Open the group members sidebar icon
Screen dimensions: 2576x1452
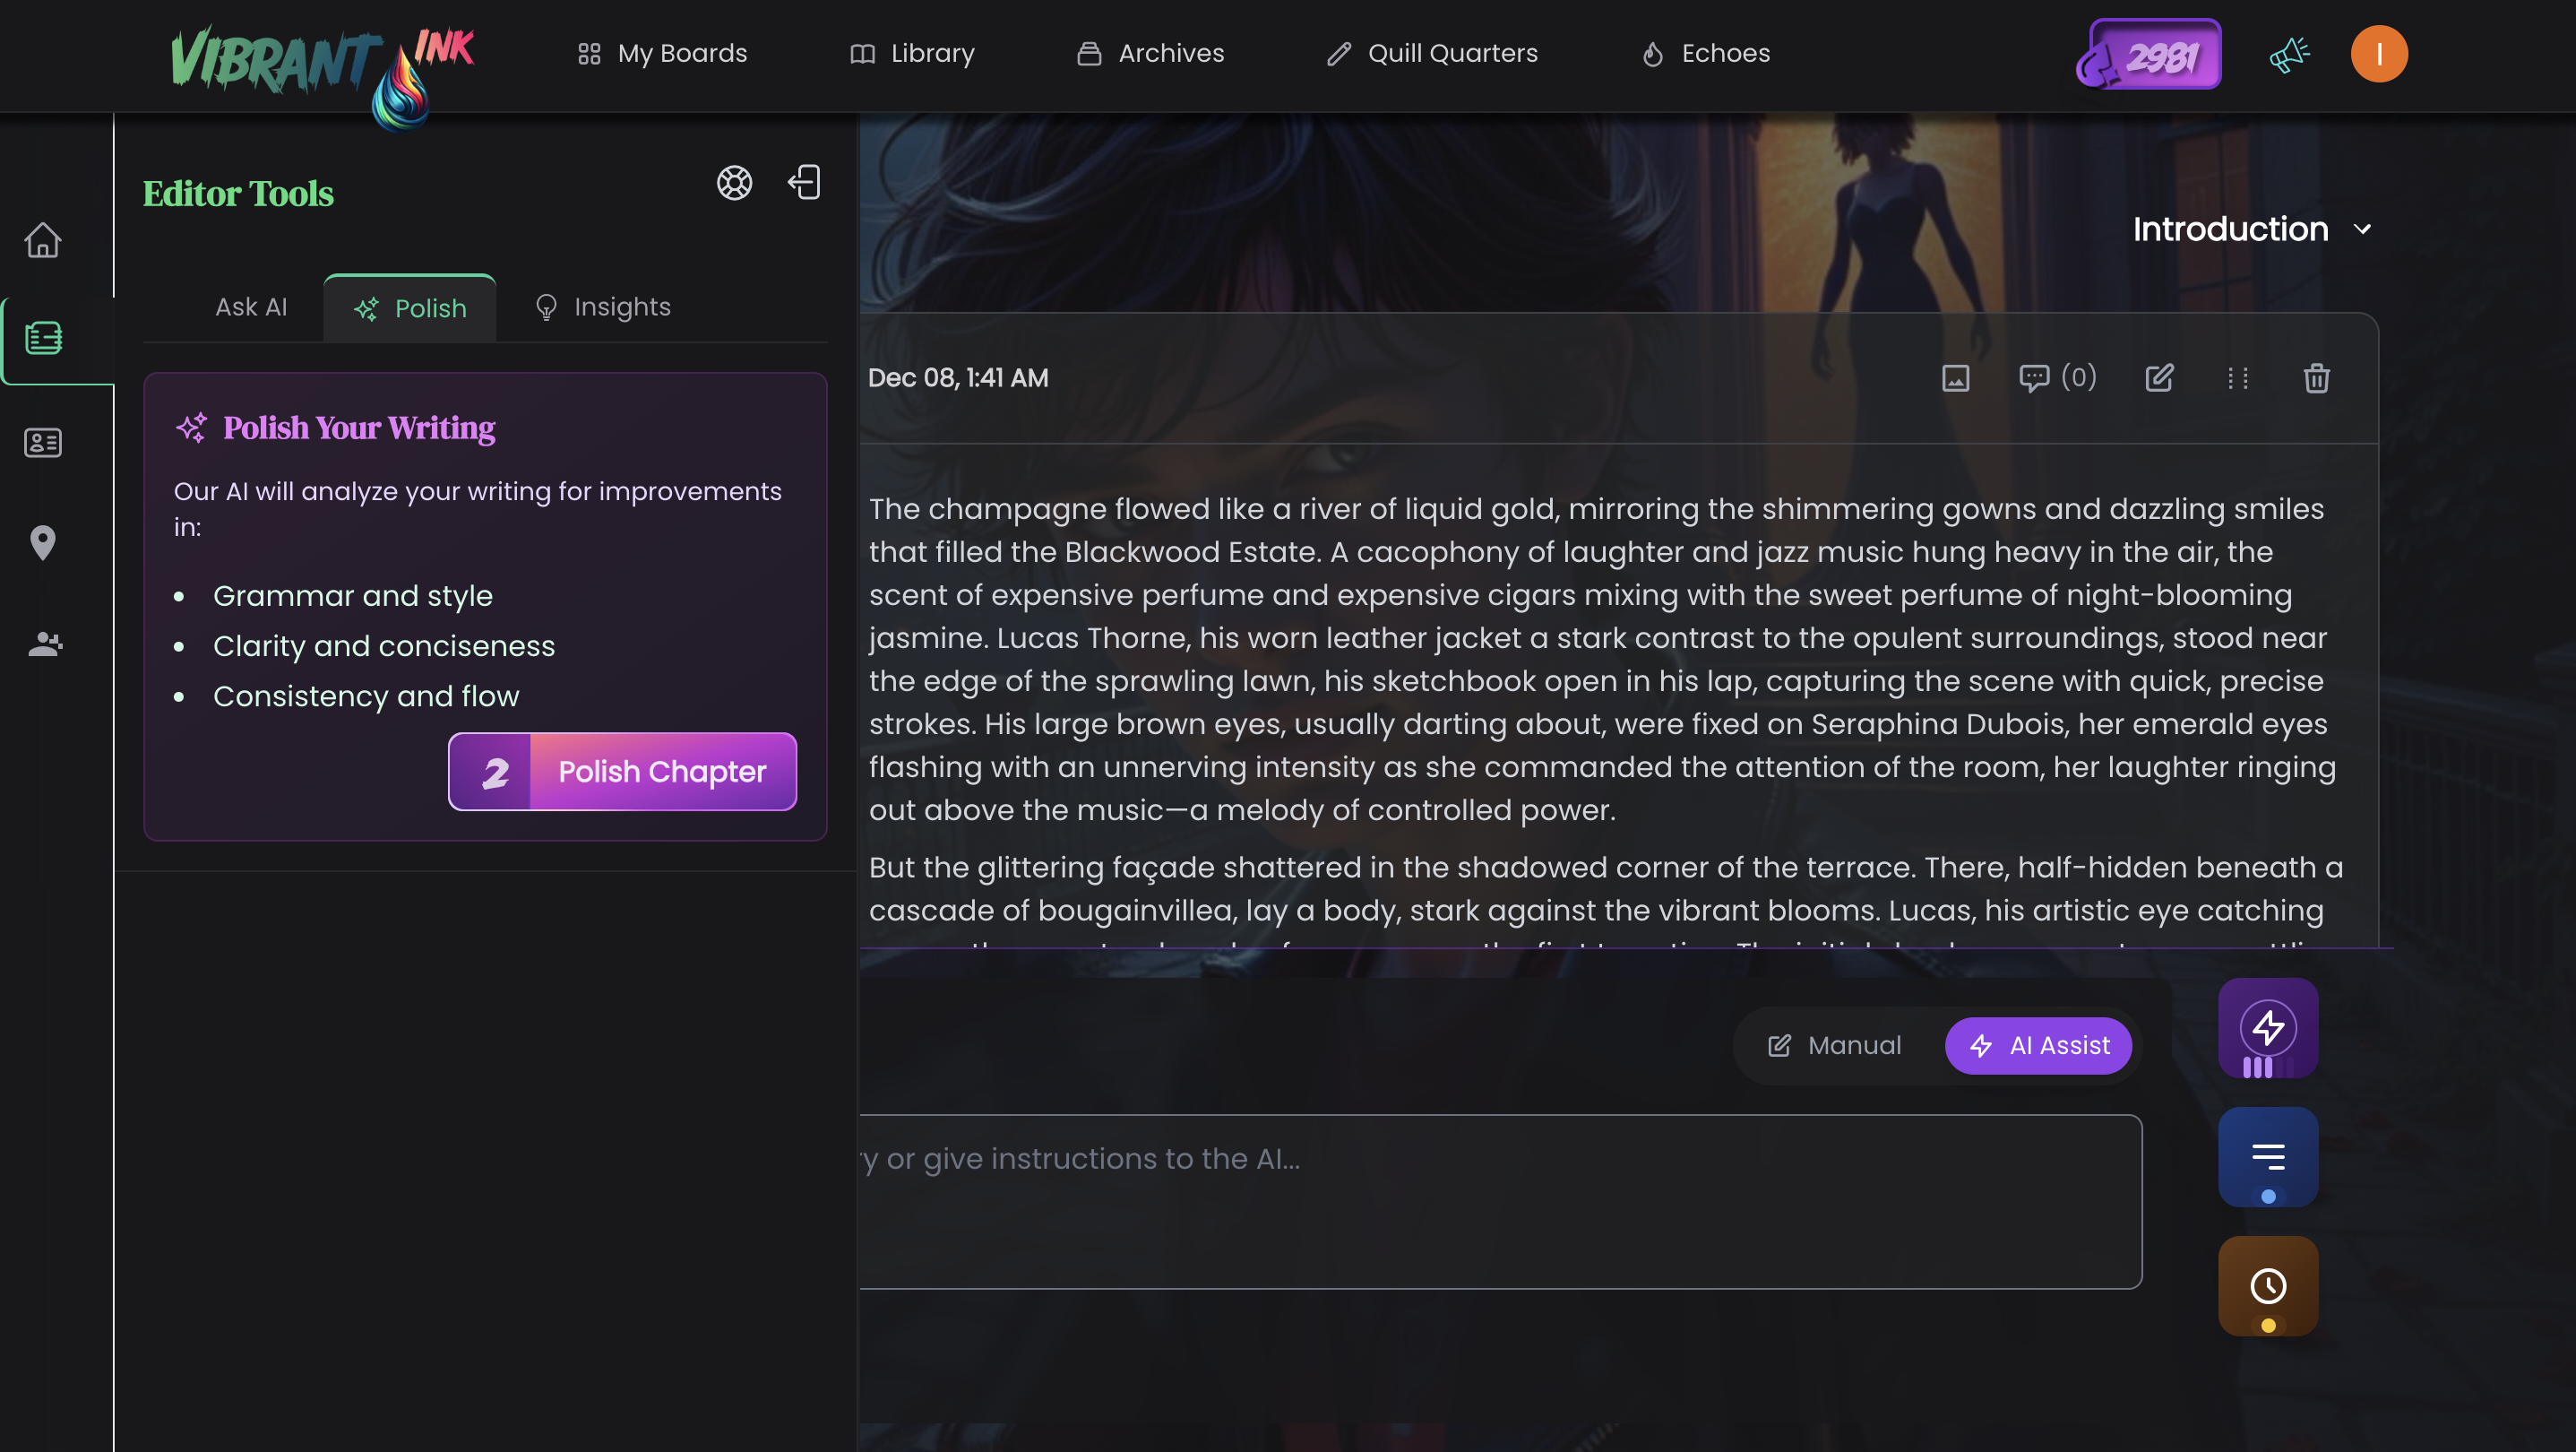[43, 644]
